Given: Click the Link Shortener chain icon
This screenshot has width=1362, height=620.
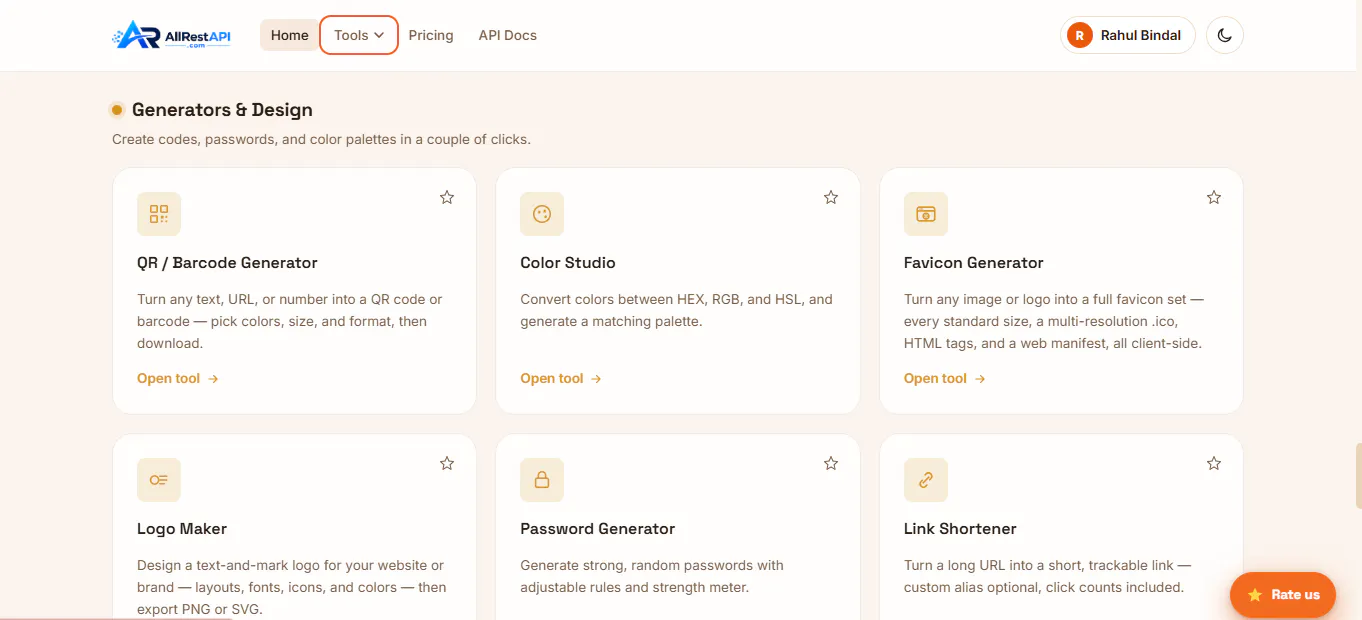Looking at the screenshot, I should tap(926, 480).
